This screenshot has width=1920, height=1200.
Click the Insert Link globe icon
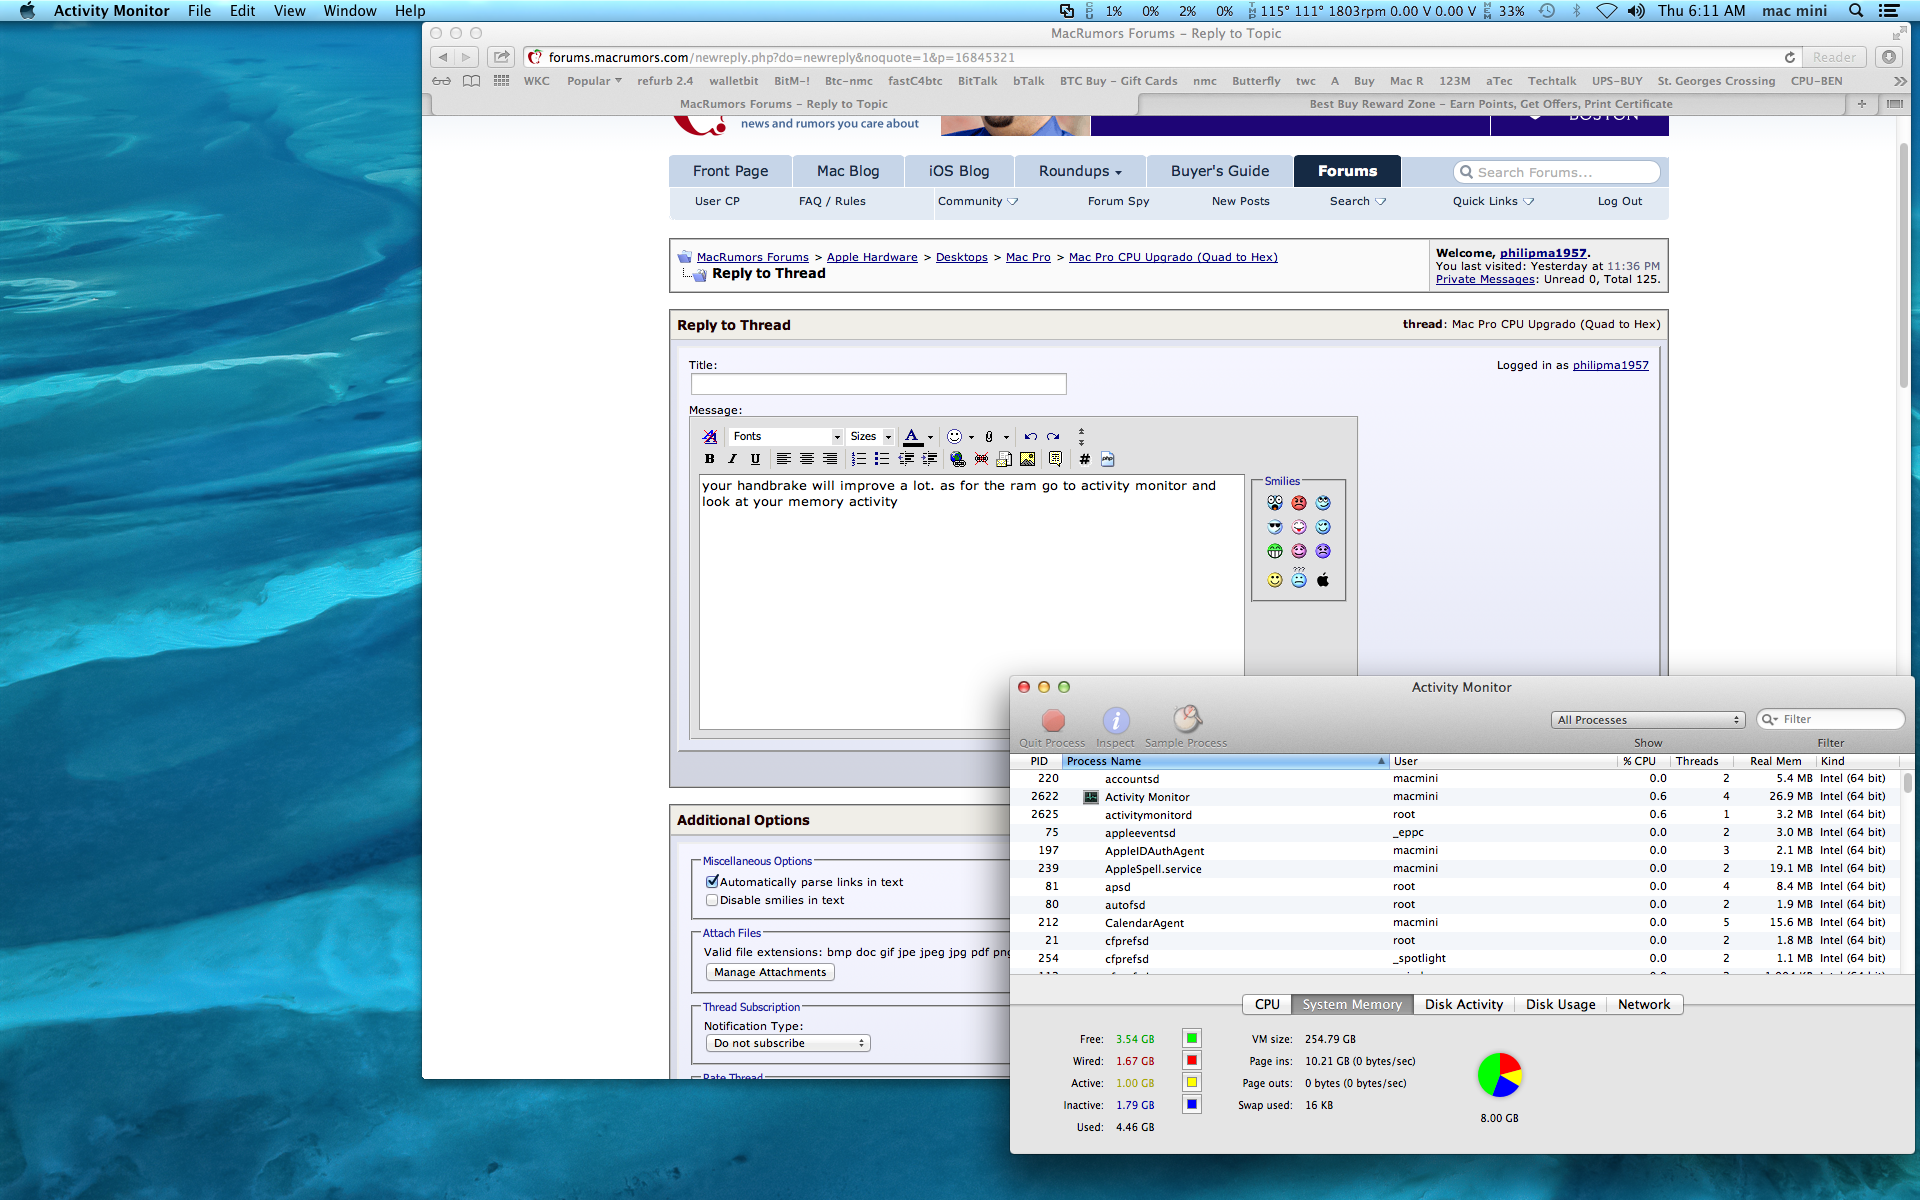click(957, 459)
